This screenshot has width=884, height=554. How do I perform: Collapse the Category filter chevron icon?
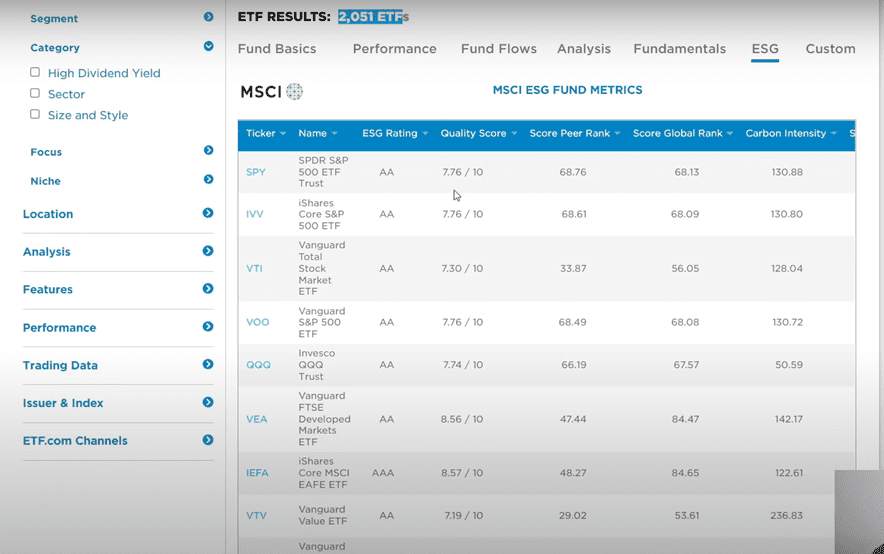click(208, 46)
